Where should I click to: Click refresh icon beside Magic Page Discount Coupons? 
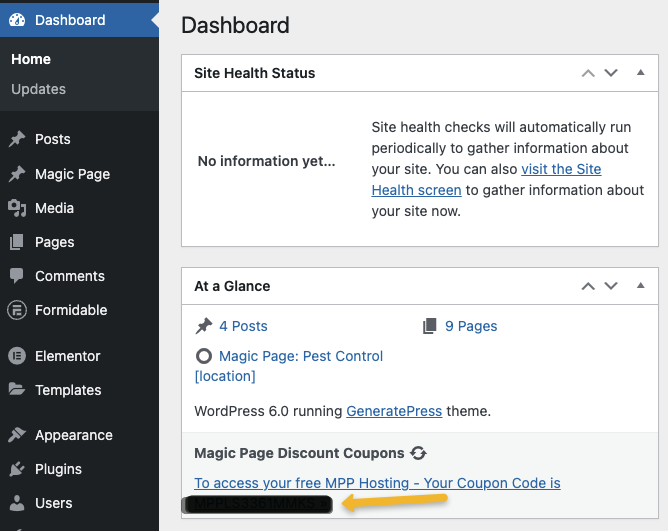tap(418, 453)
